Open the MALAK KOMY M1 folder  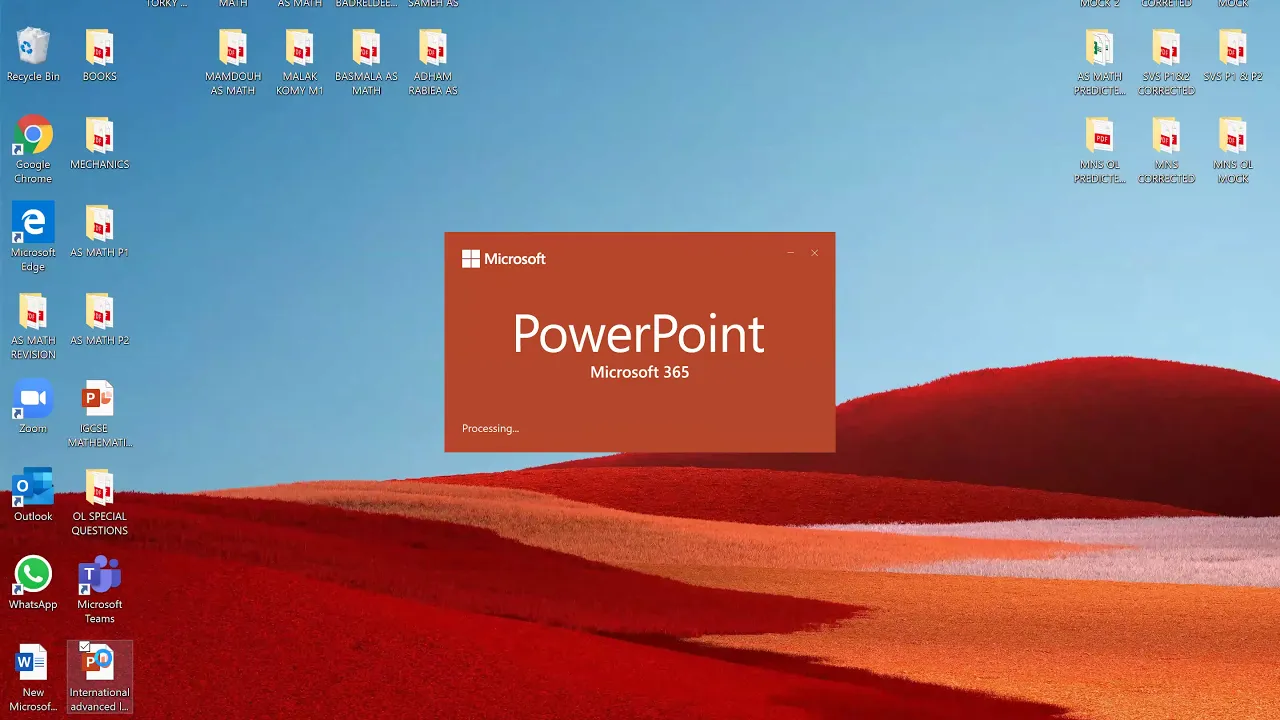click(300, 63)
